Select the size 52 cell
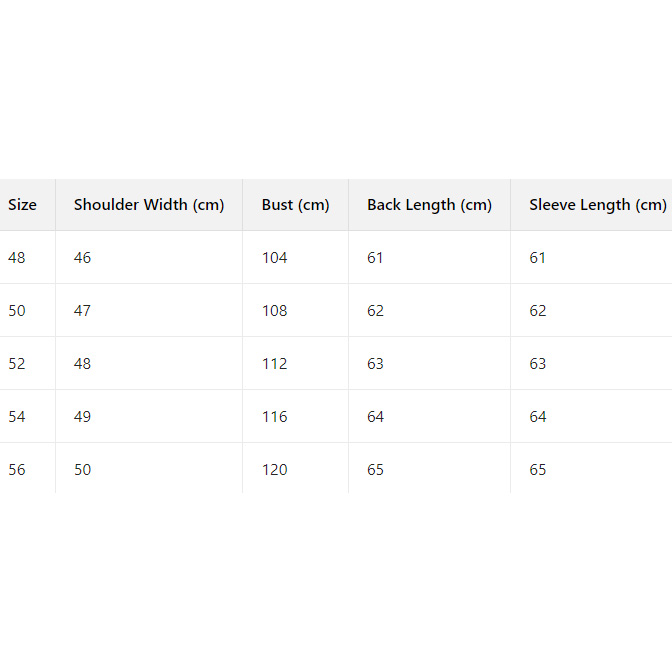This screenshot has width=672, height=672. (17, 364)
